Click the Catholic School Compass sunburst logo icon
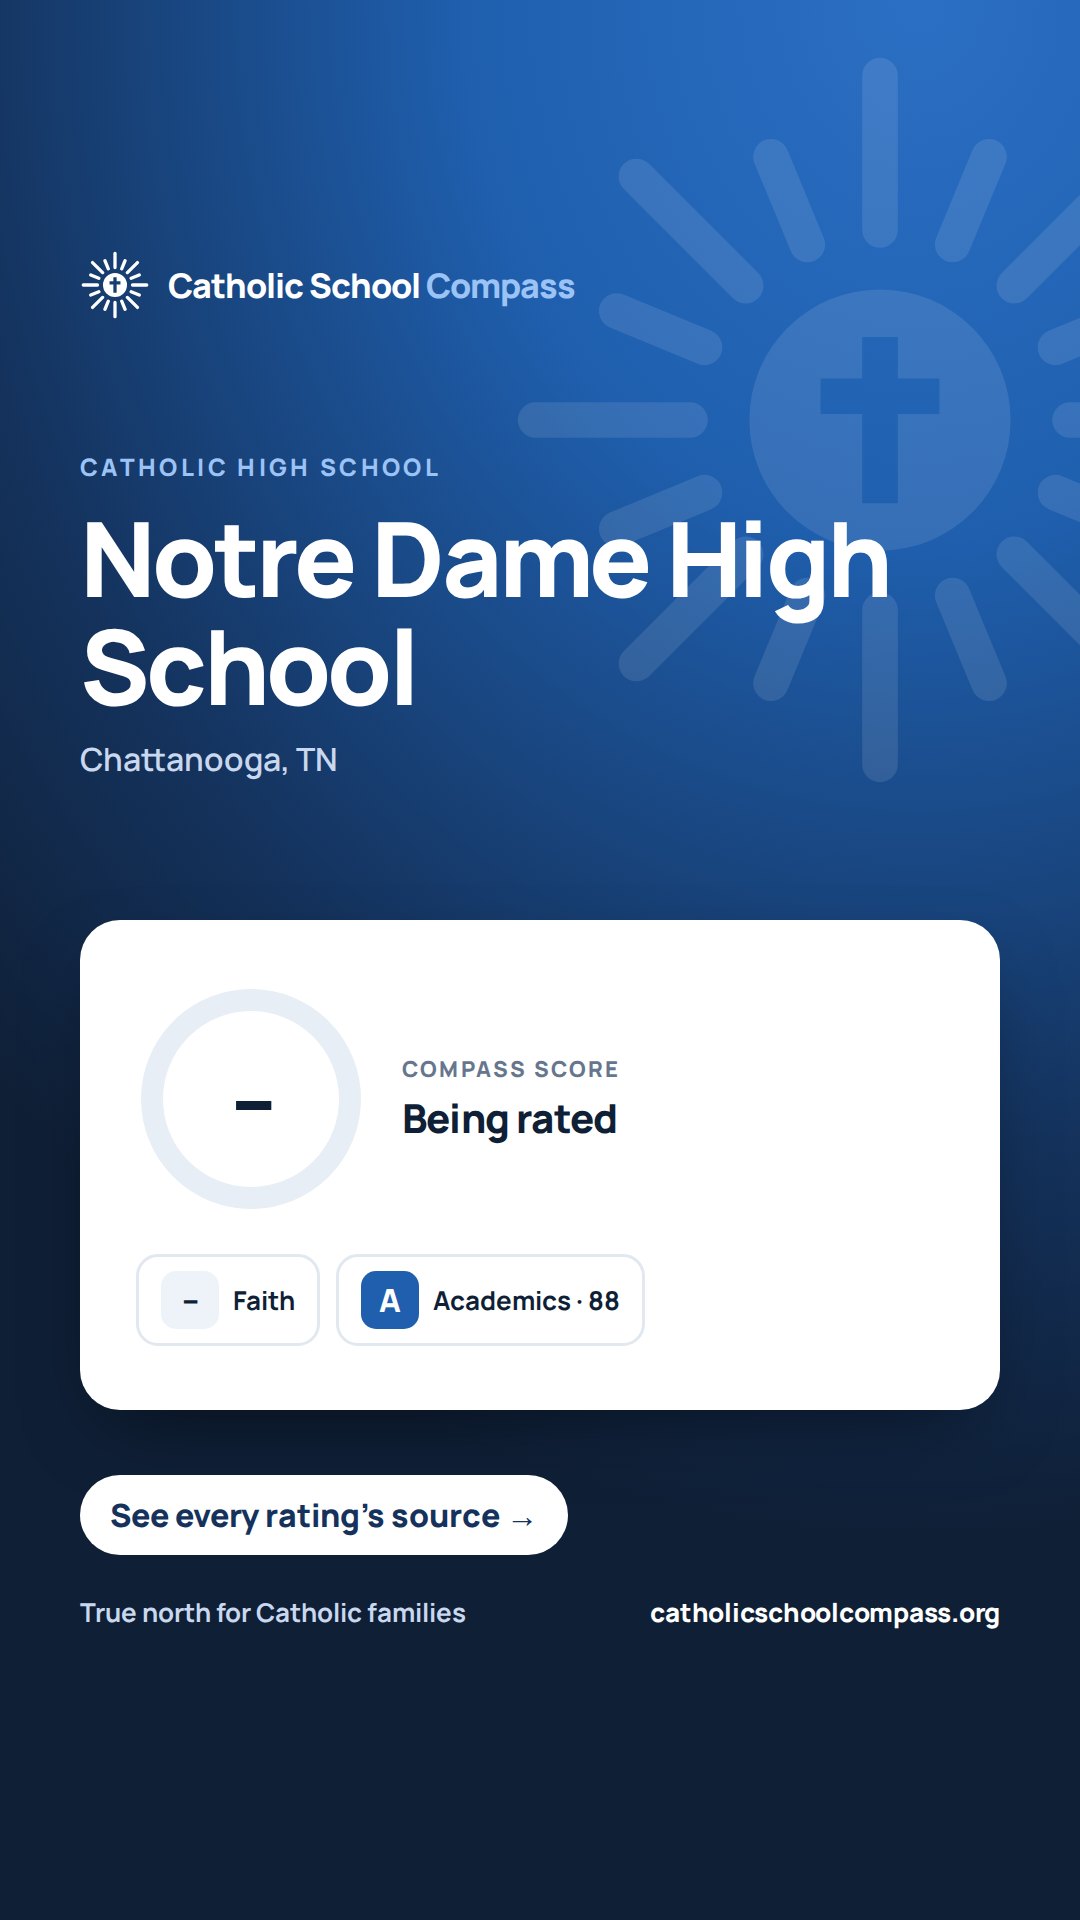 (x=115, y=285)
